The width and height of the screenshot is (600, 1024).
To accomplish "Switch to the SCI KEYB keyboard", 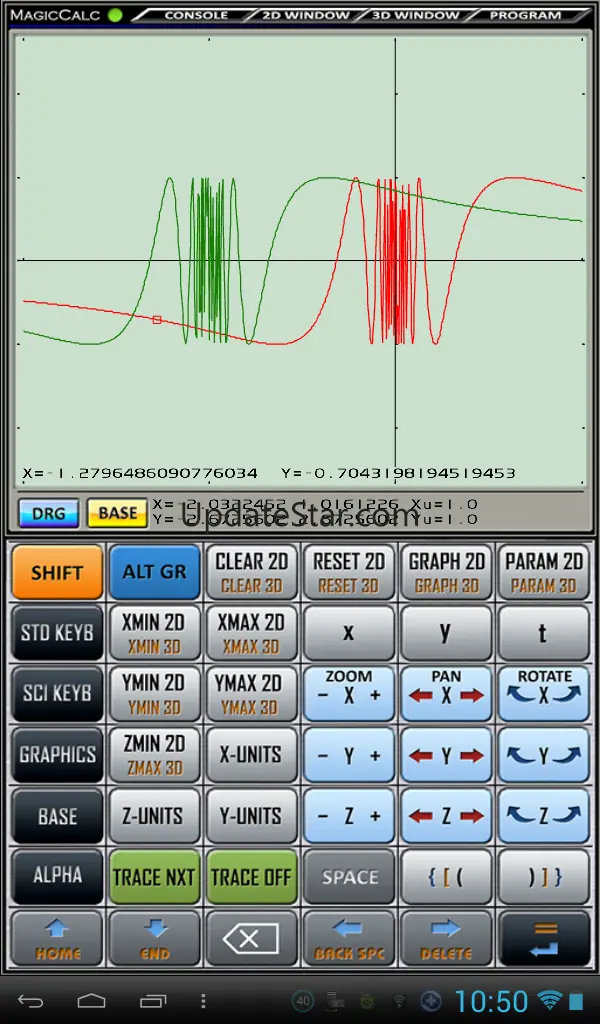I will pos(57,694).
